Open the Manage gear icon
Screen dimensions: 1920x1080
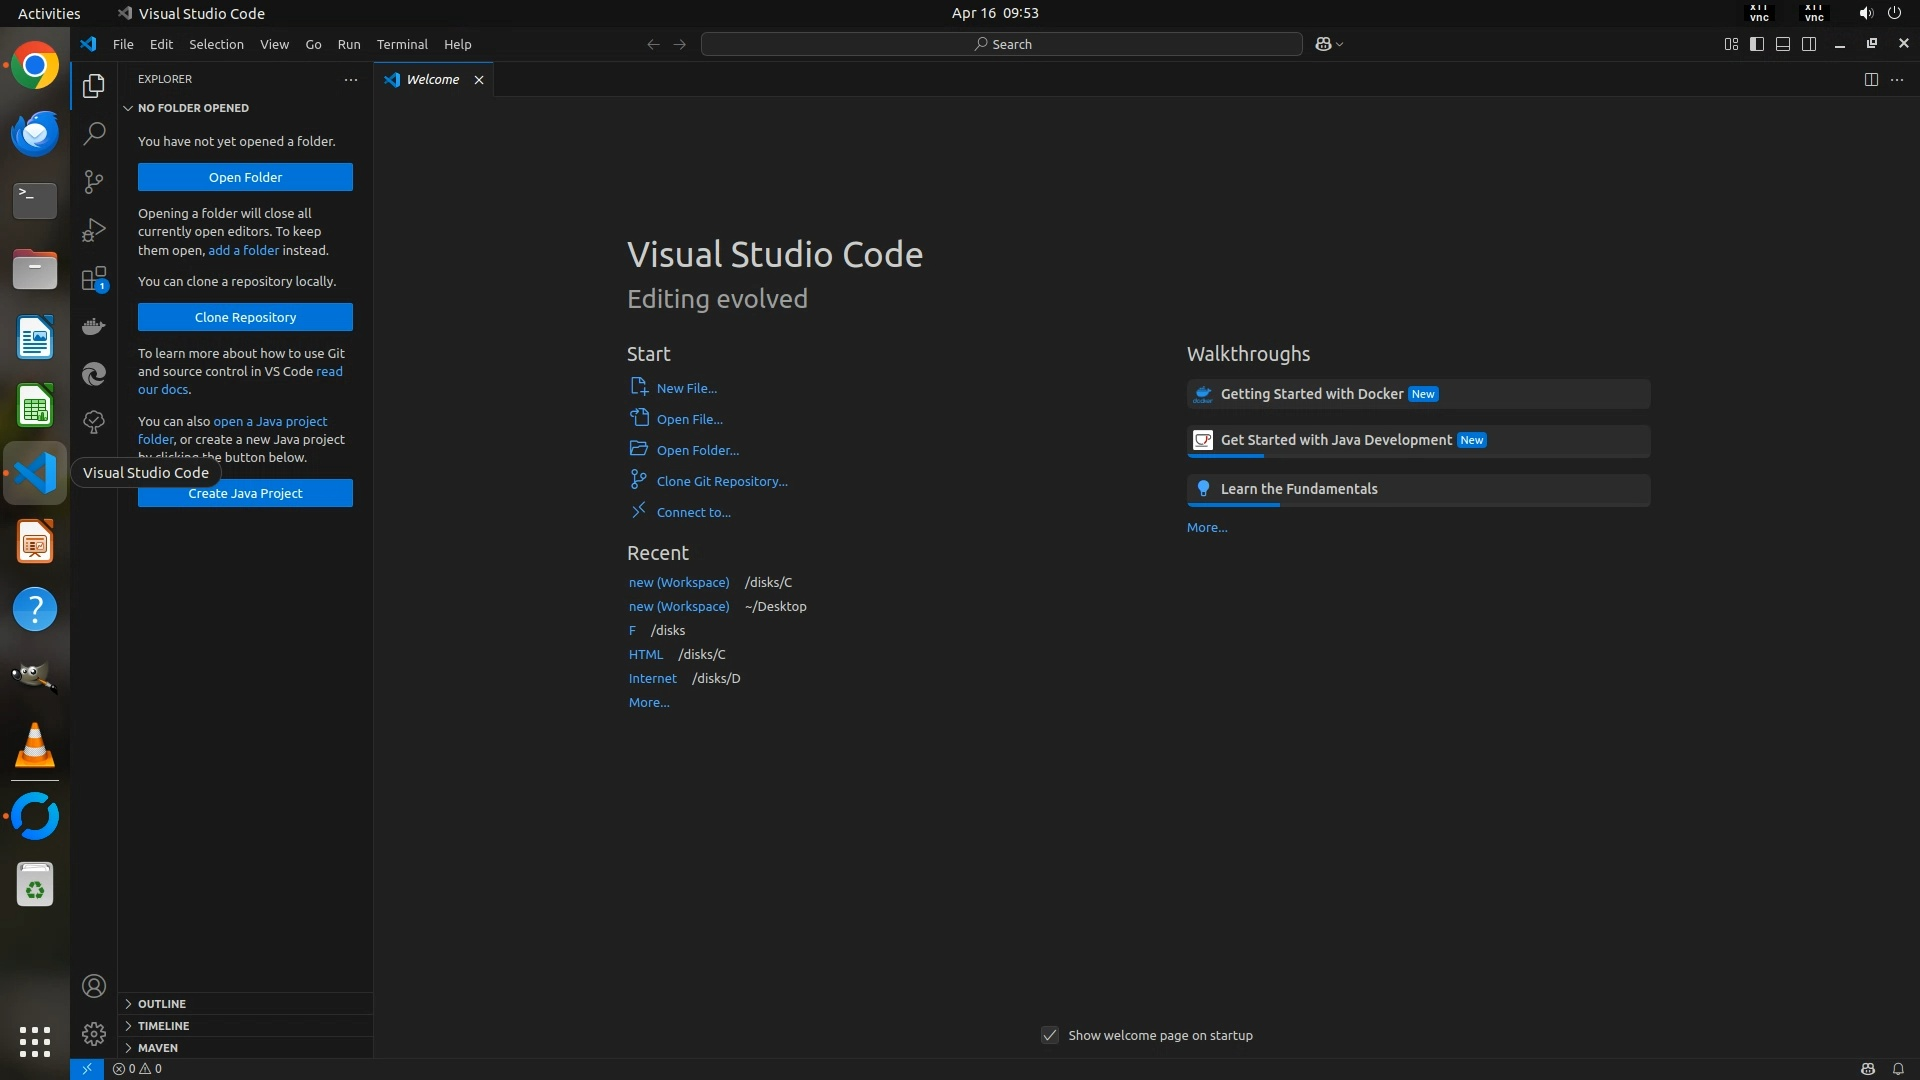click(x=94, y=1033)
